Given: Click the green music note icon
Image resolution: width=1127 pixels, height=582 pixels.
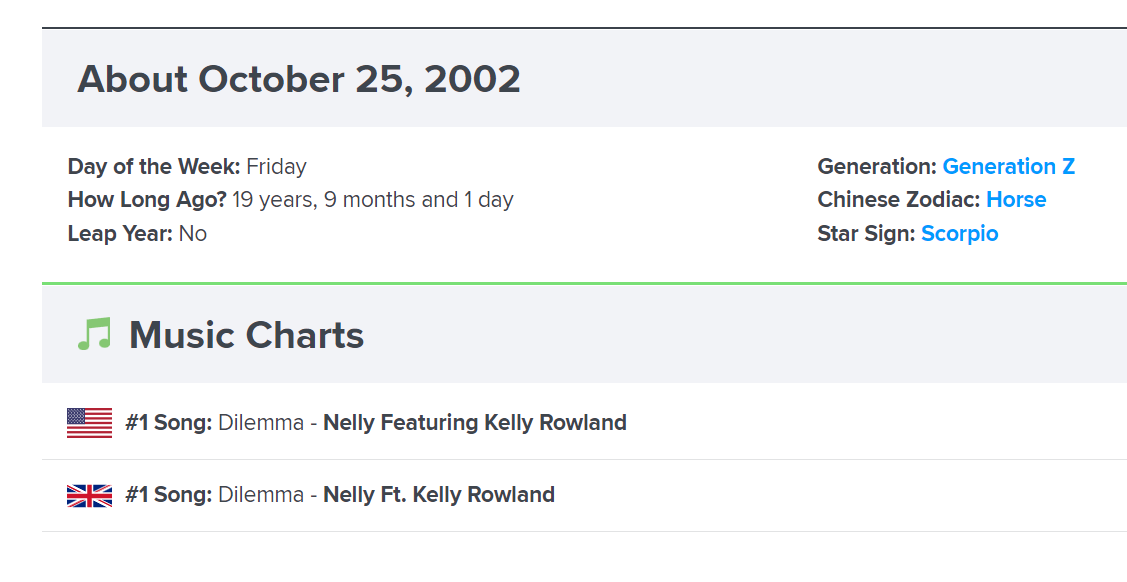Looking at the screenshot, I should [94, 335].
